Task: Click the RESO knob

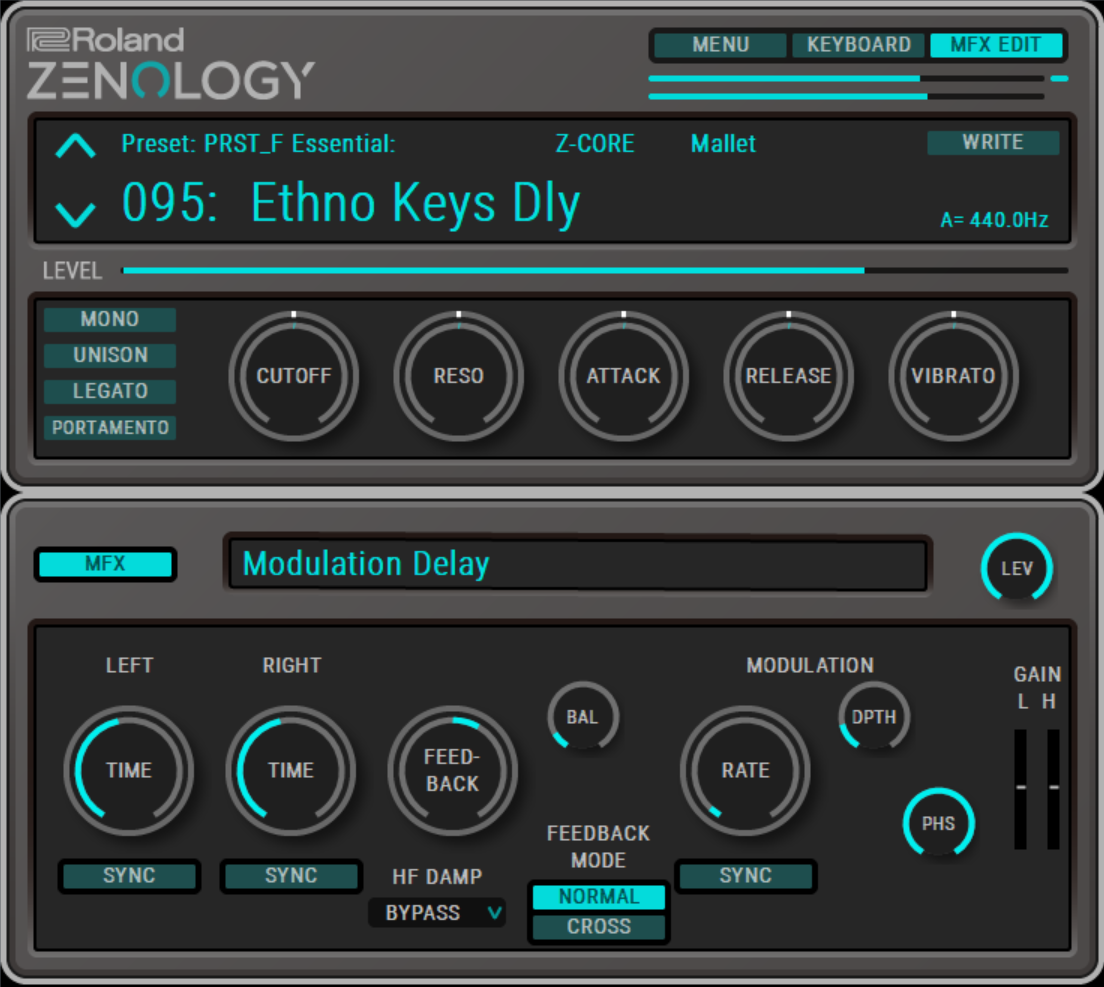Action: click(x=458, y=376)
